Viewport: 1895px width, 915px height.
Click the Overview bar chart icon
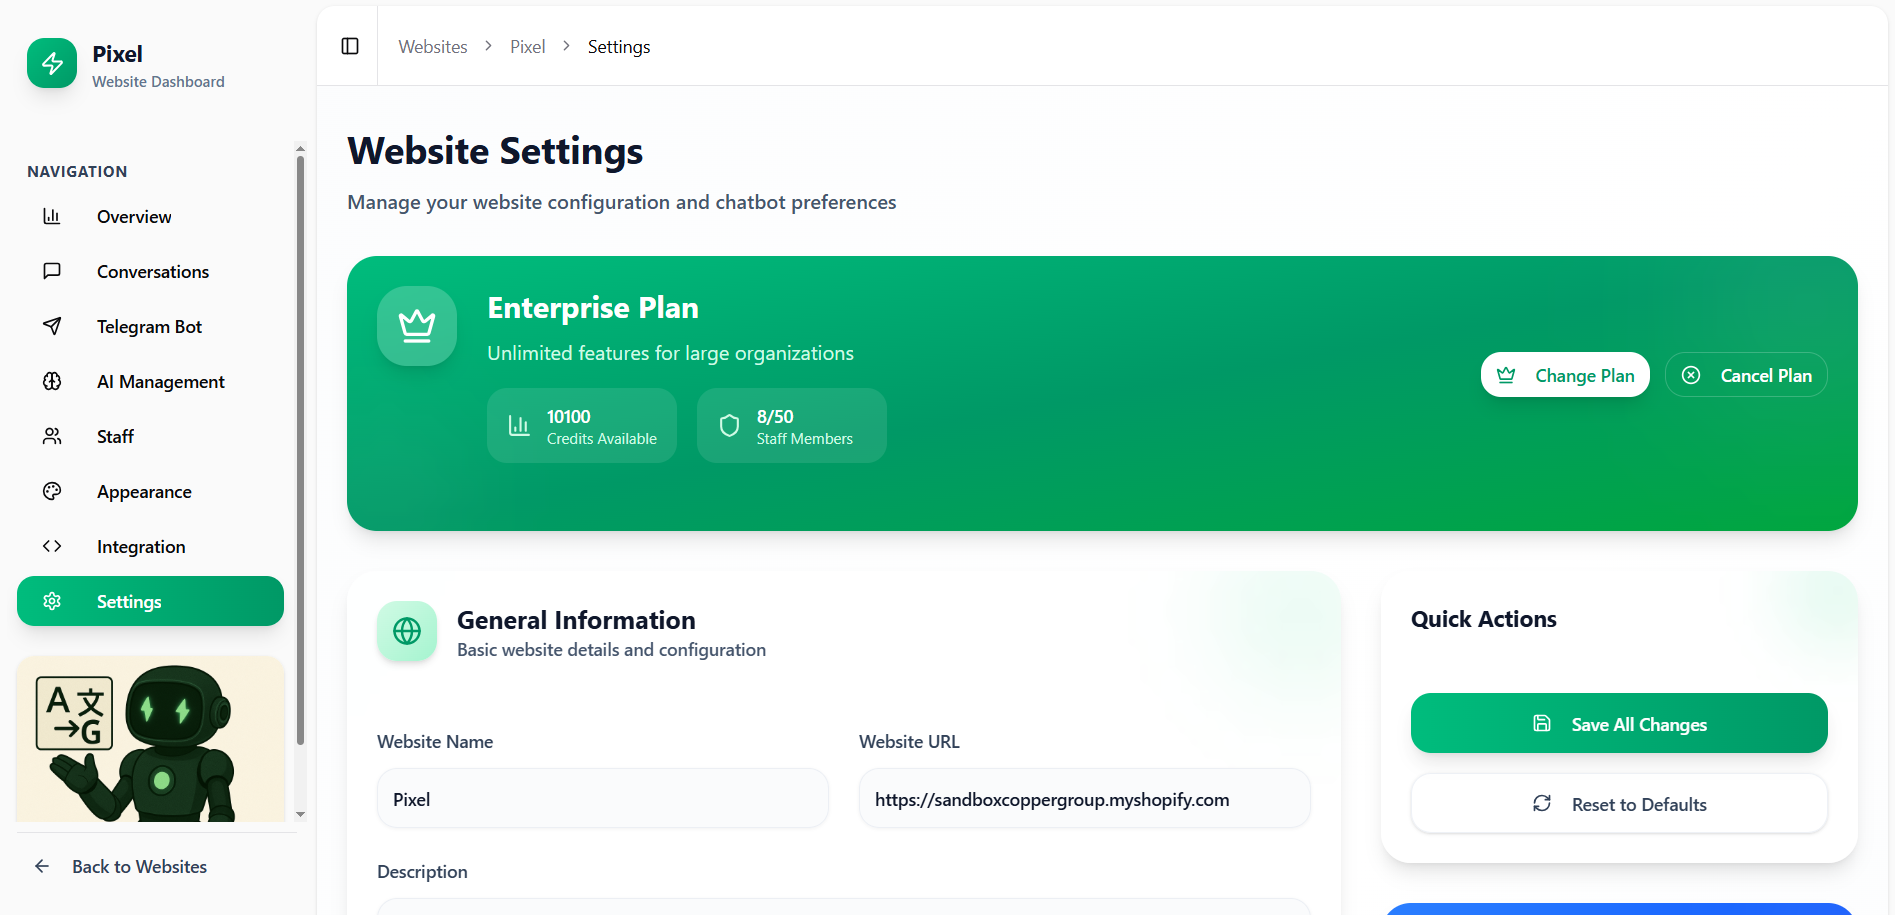click(x=52, y=216)
